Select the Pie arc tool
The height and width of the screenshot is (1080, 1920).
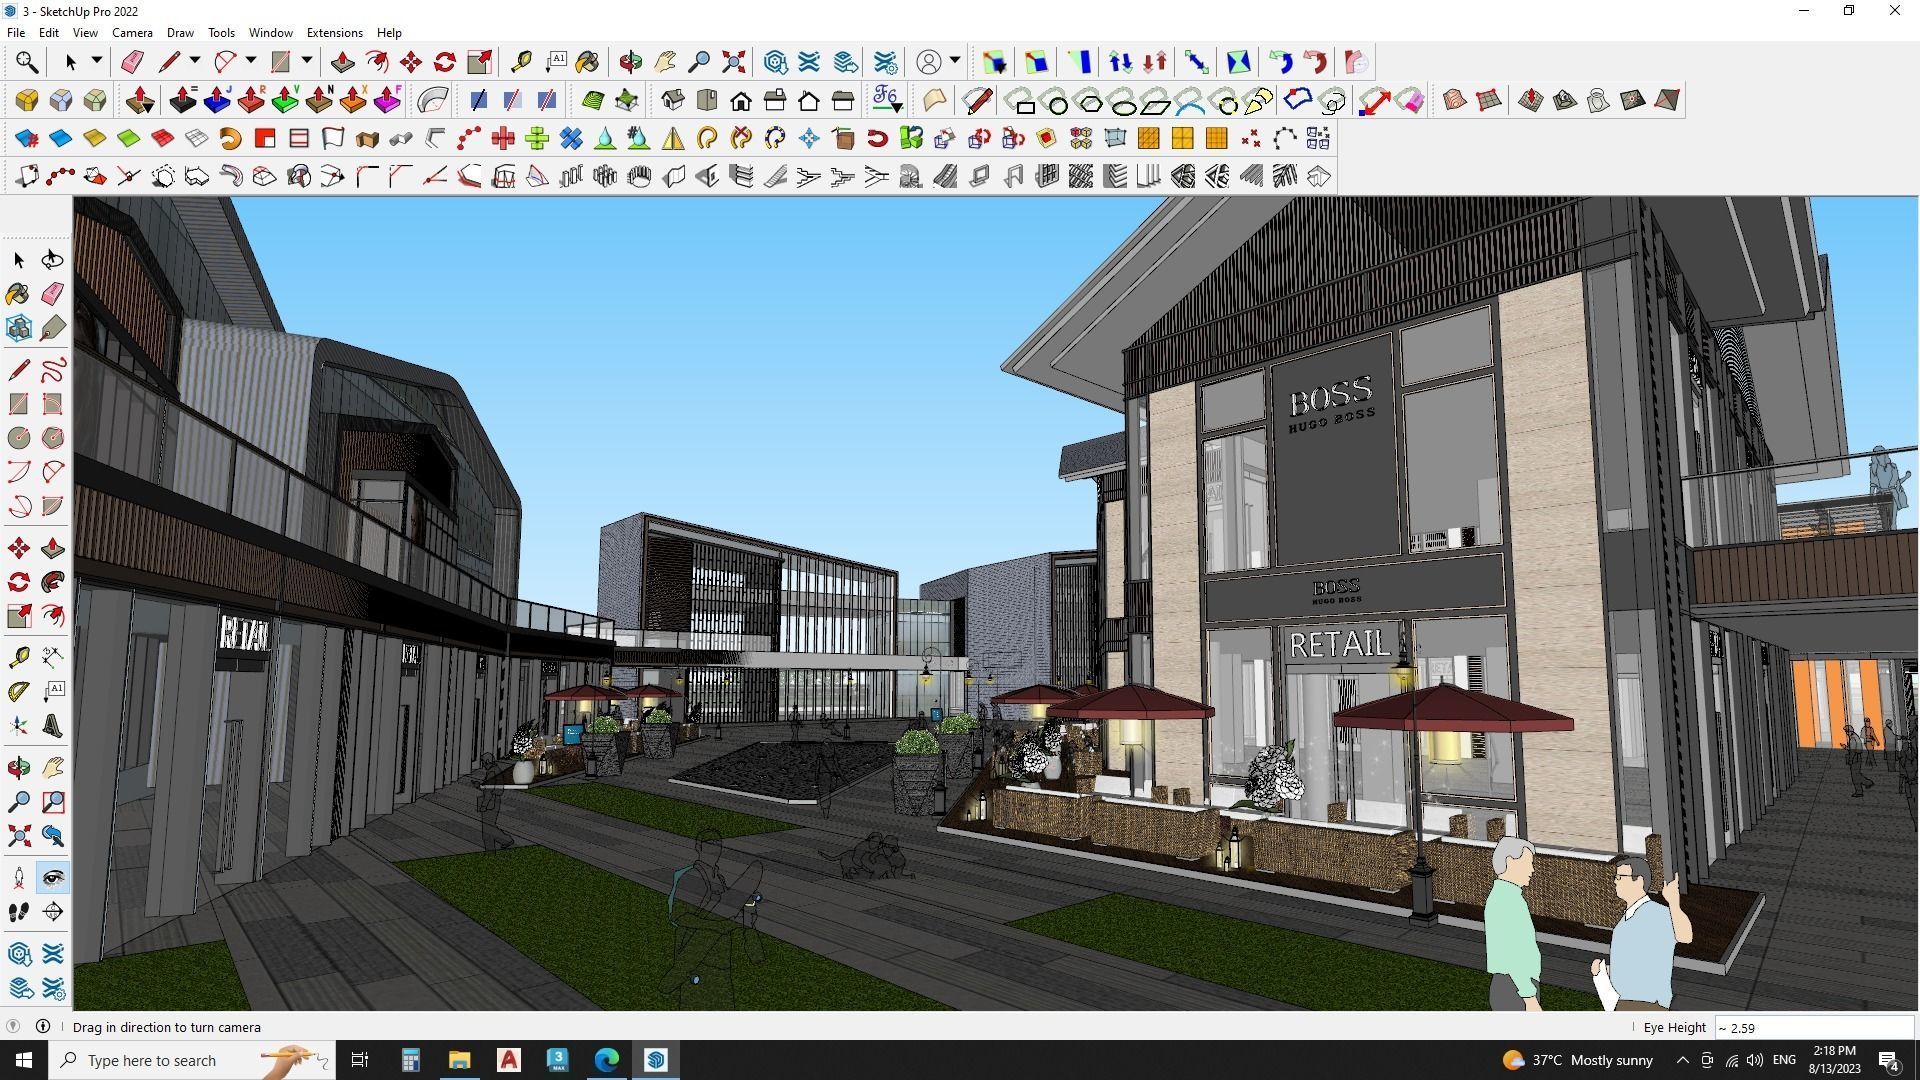(53, 505)
